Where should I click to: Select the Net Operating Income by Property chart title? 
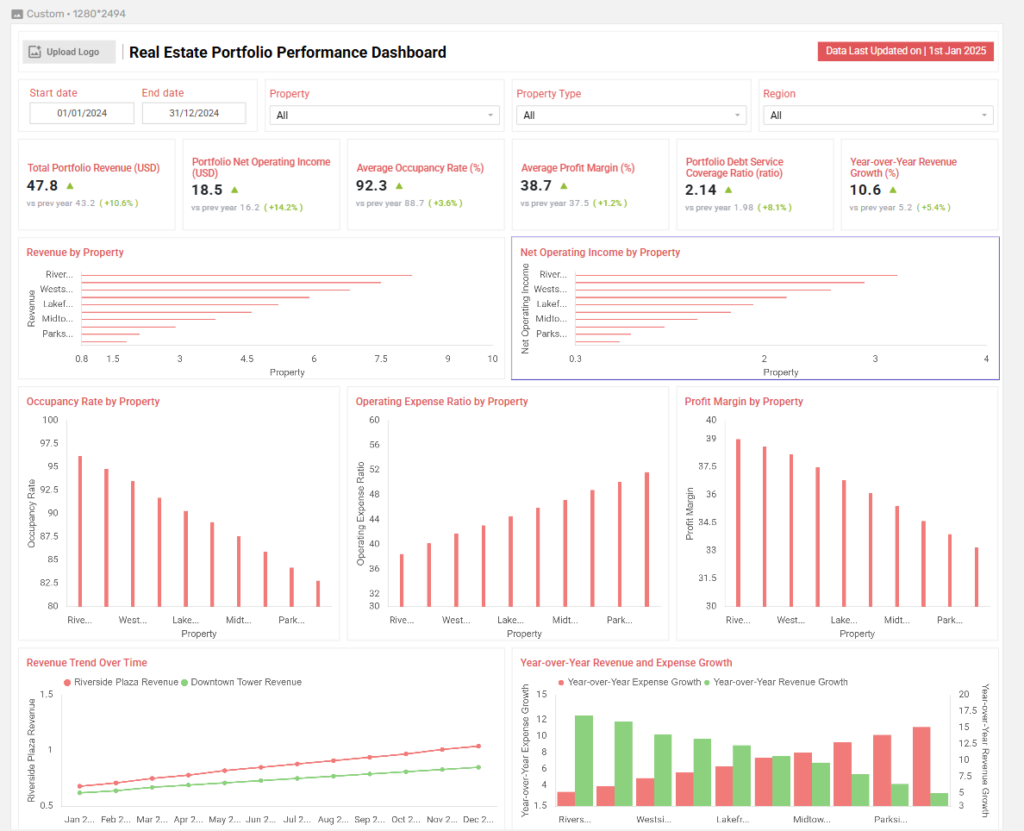click(x=600, y=253)
